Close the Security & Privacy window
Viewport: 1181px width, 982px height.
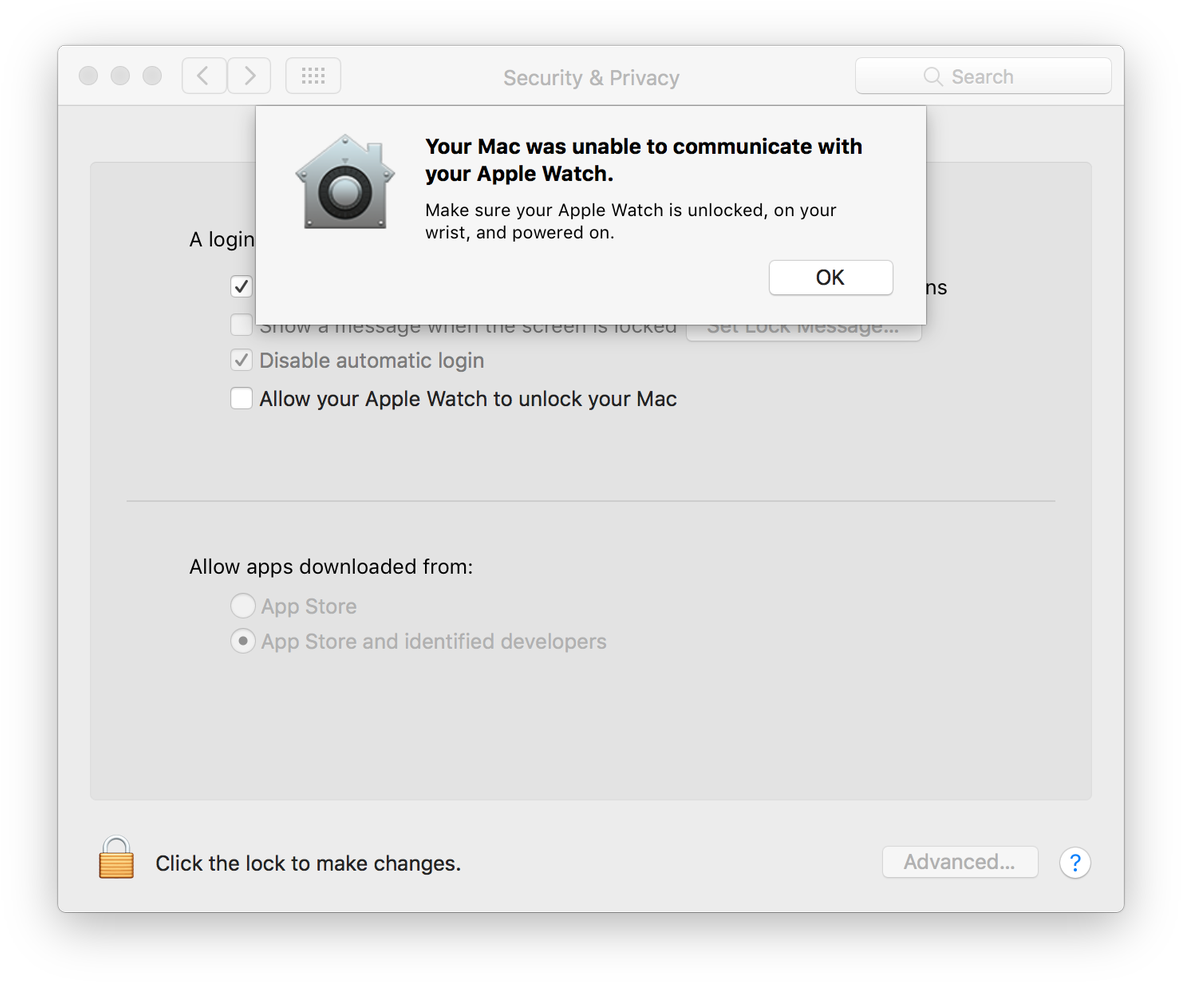tap(88, 75)
